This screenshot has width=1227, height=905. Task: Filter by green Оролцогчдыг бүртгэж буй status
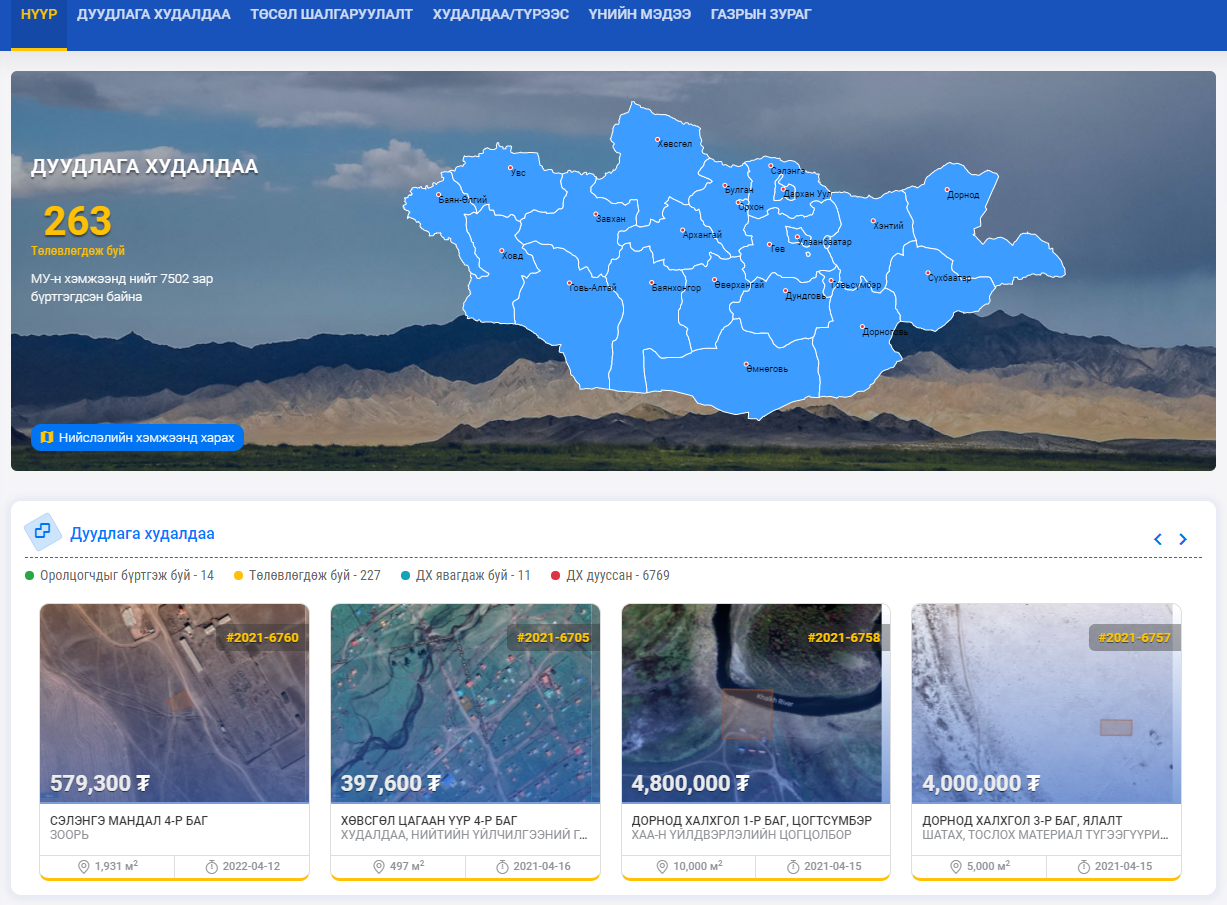coord(119,575)
